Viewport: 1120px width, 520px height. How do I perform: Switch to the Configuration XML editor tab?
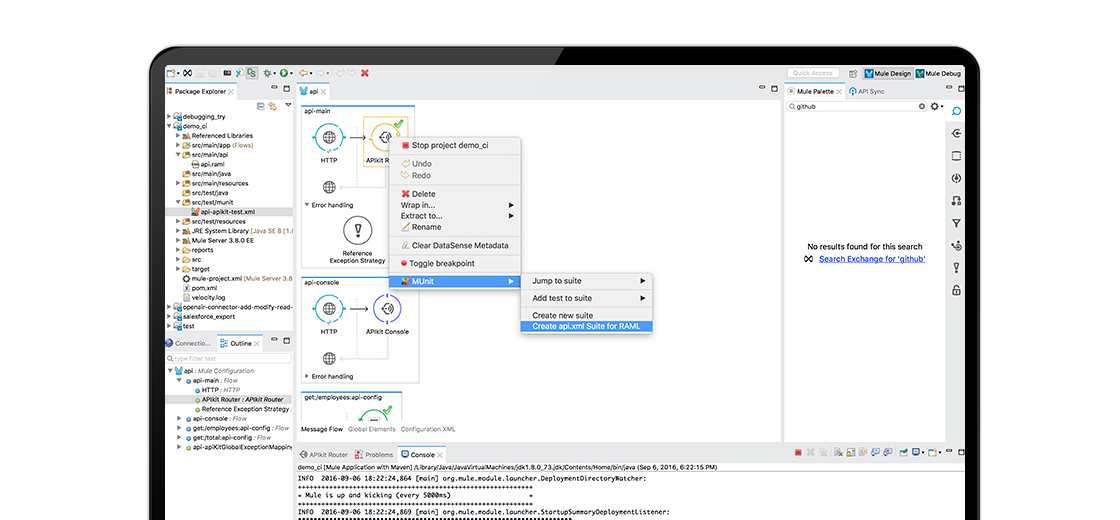(428, 429)
